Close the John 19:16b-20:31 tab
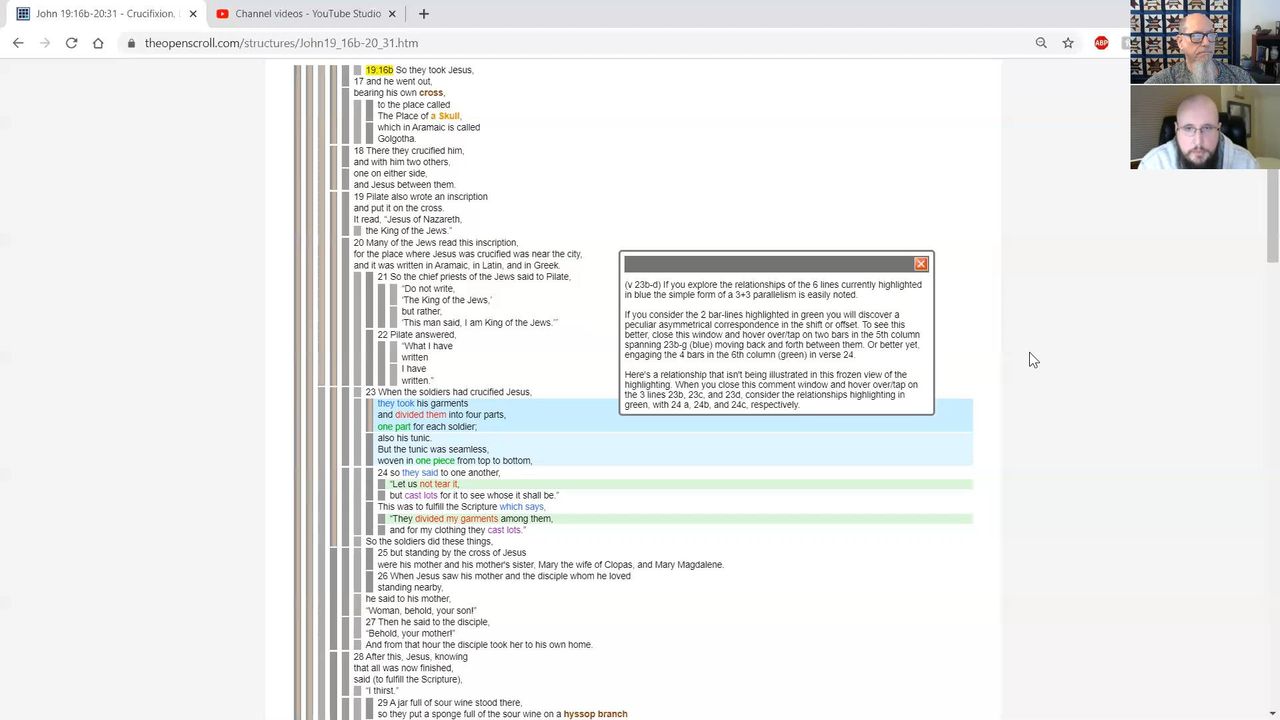1280x720 pixels. tap(193, 14)
